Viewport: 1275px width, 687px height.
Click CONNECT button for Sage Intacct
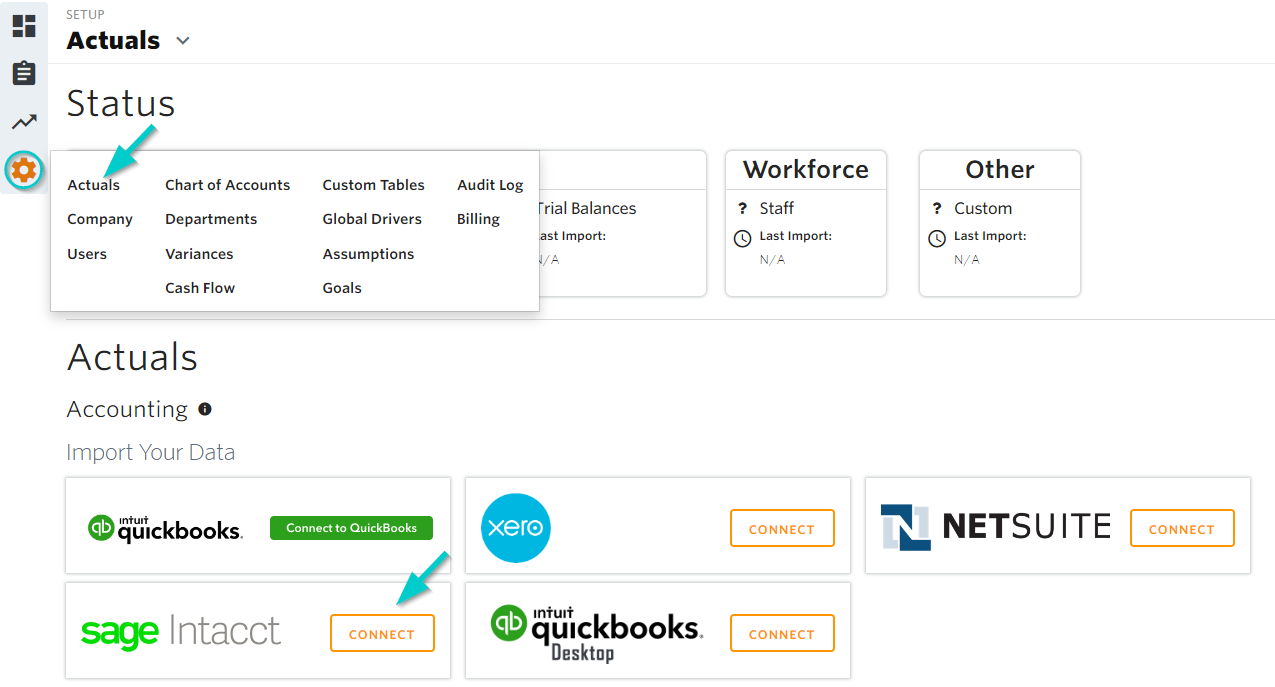[382, 633]
